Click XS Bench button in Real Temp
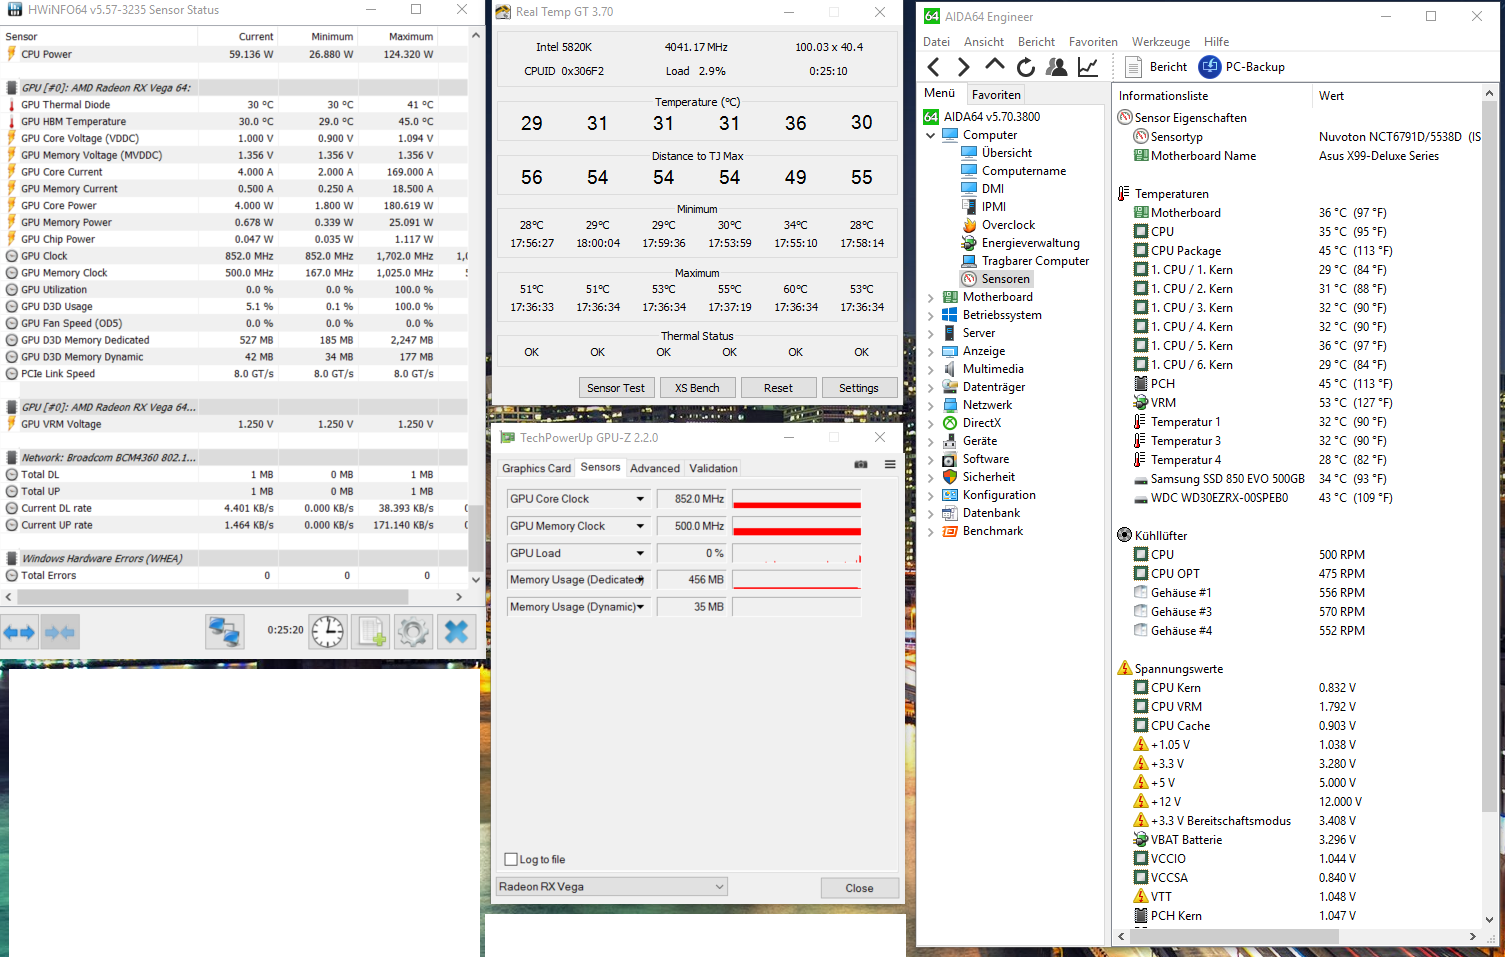Screen dimensions: 1505x957 tap(697, 388)
